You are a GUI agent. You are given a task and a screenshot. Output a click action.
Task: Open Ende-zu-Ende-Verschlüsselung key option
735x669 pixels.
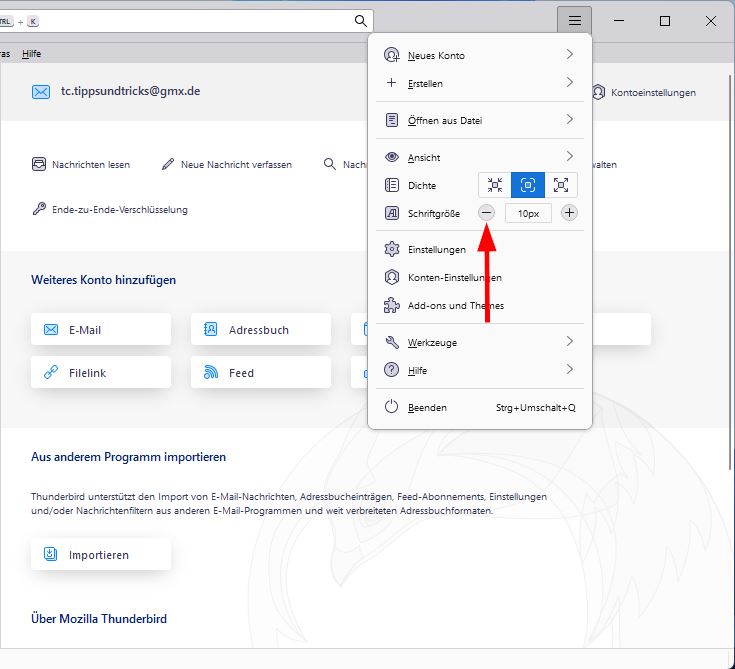click(x=40, y=209)
